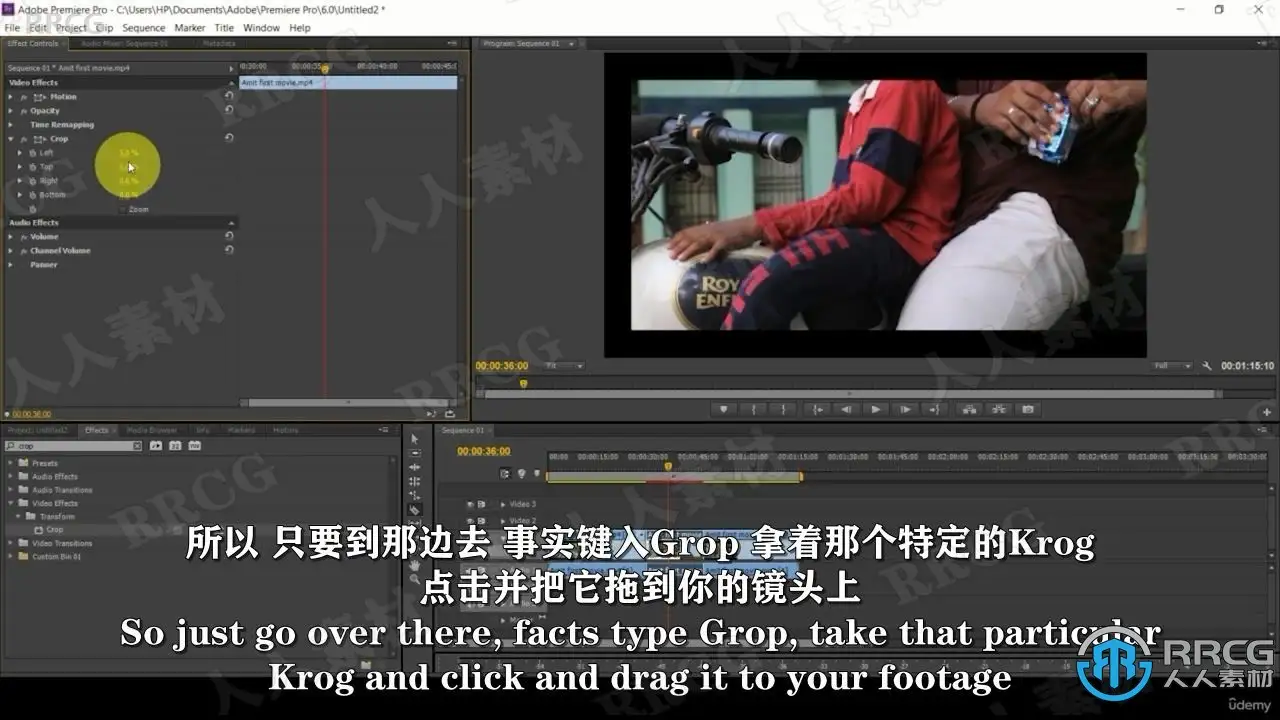Collapse the Video Effects folder
The width and height of the screenshot is (1280, 720).
[11, 503]
